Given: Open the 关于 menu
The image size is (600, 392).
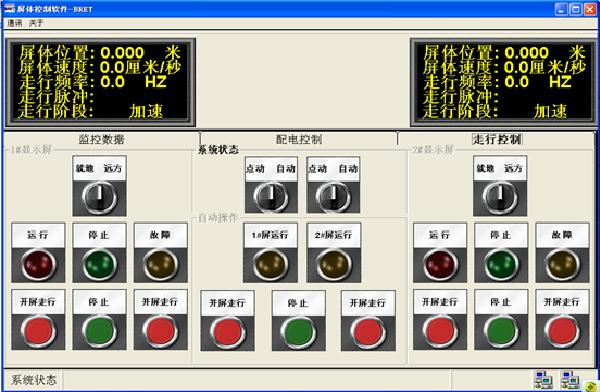Looking at the screenshot, I should [x=36, y=23].
